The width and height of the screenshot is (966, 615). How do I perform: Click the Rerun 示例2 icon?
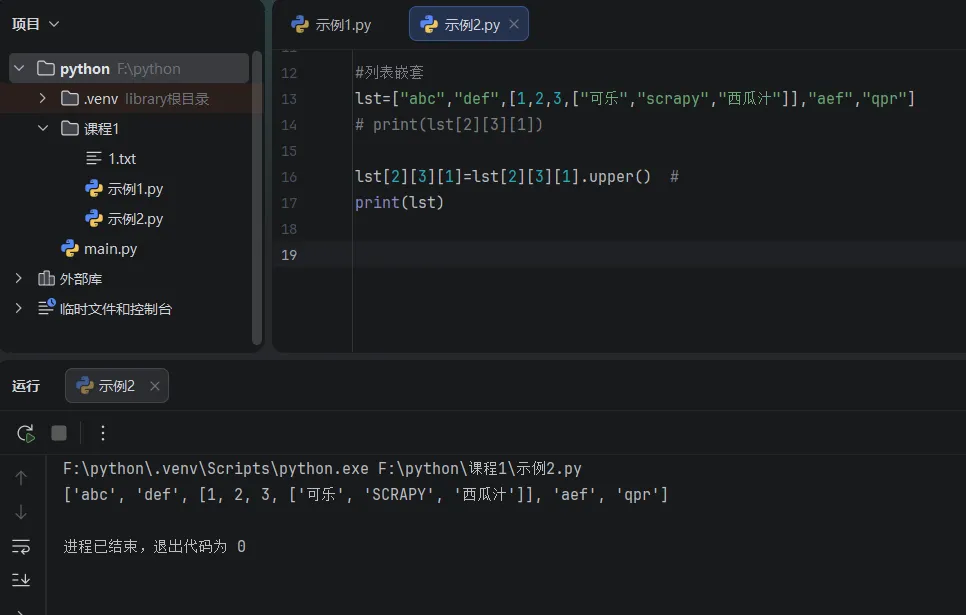tap(25, 433)
